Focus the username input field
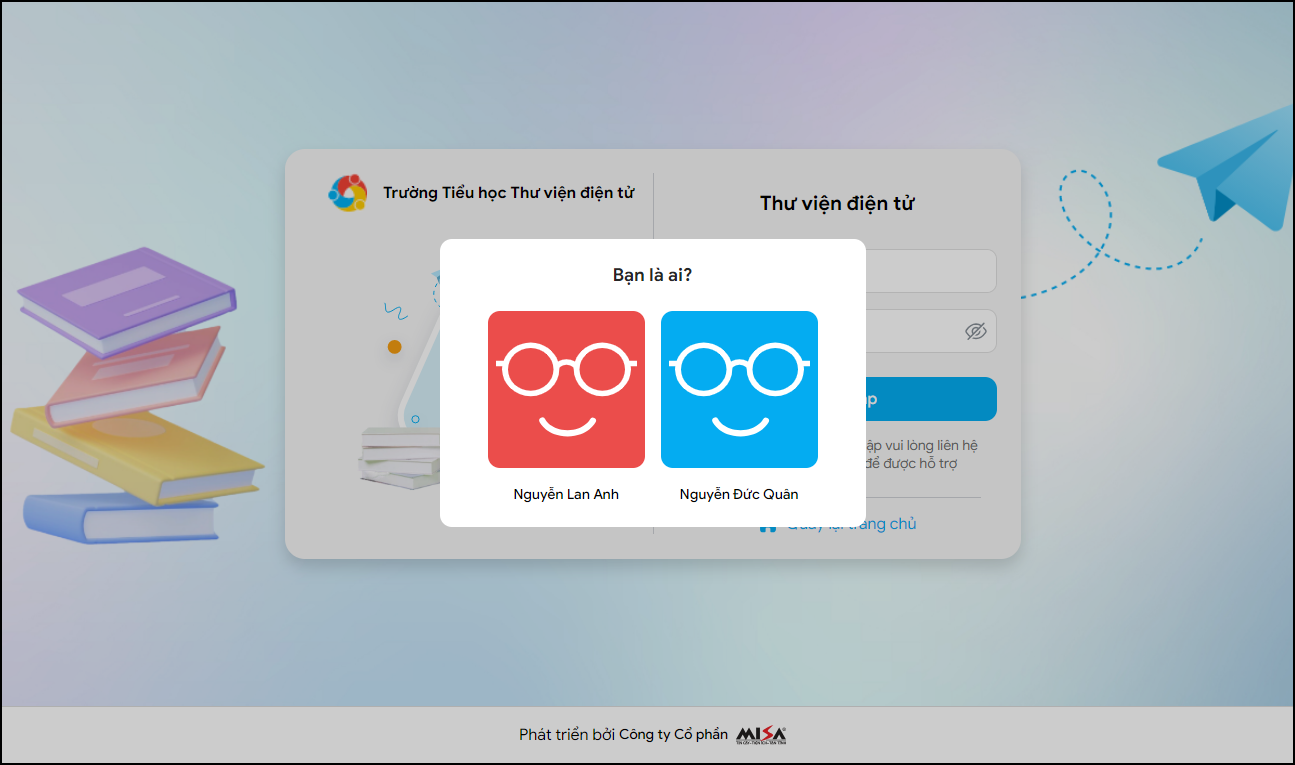 931,271
